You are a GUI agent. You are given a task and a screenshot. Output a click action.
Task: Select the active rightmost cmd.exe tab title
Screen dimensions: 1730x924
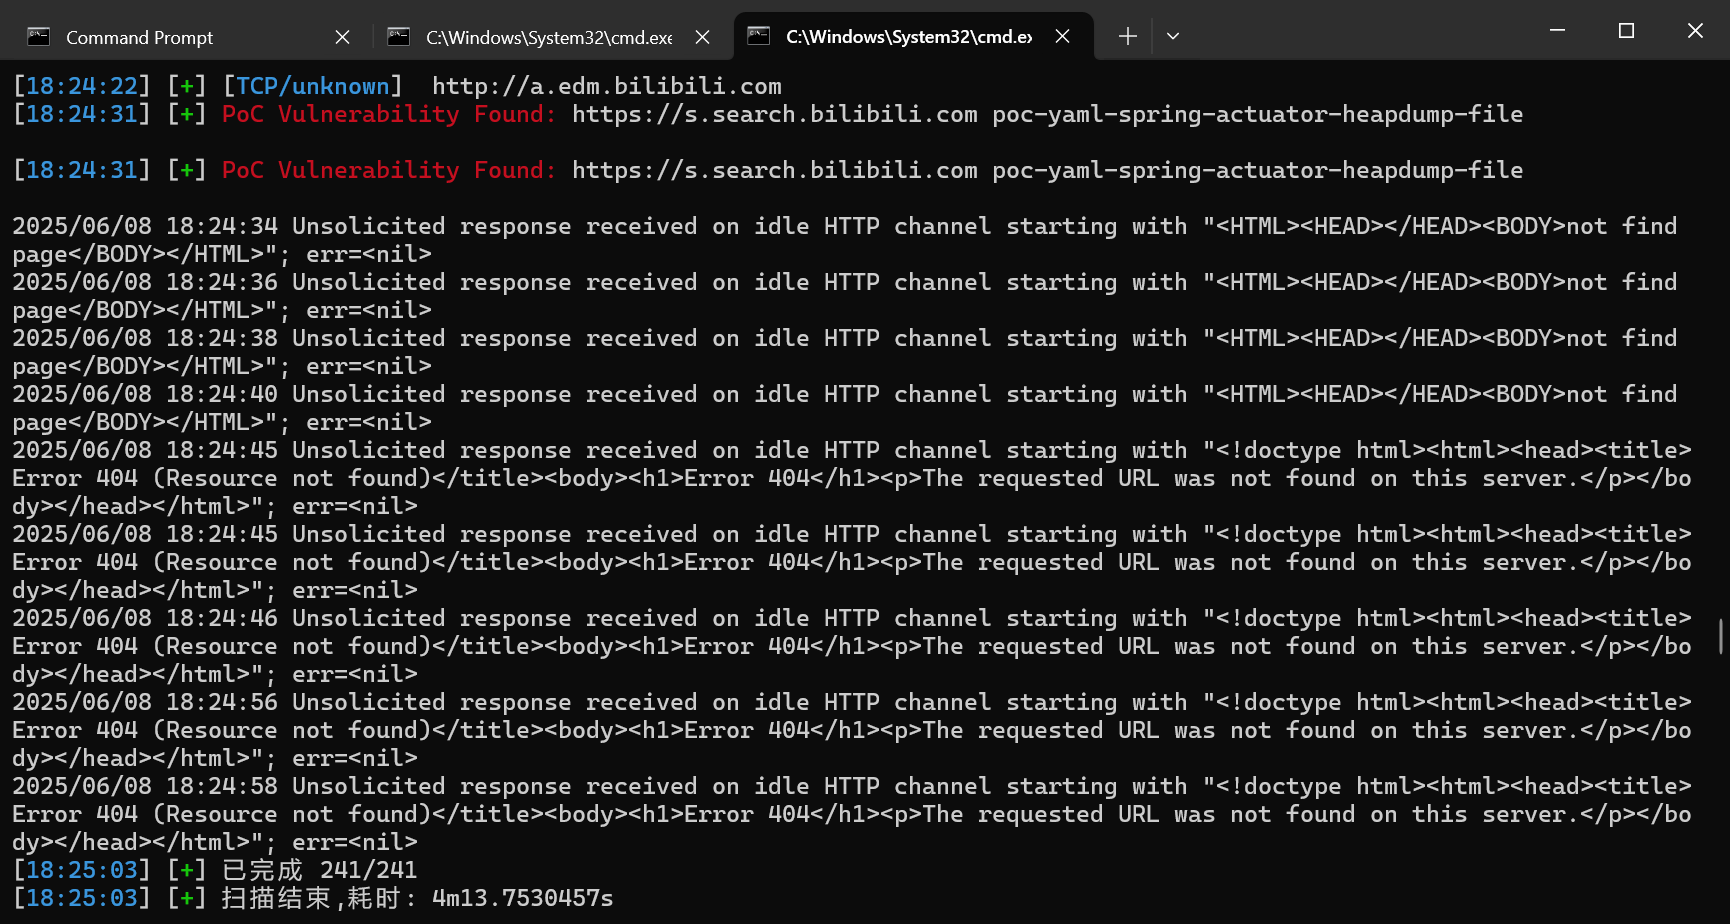point(908,36)
